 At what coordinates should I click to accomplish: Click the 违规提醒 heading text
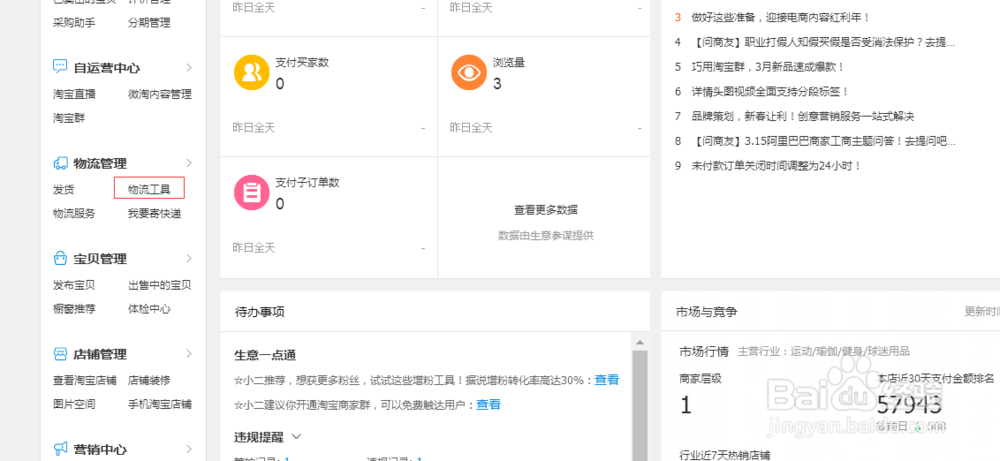click(260, 437)
